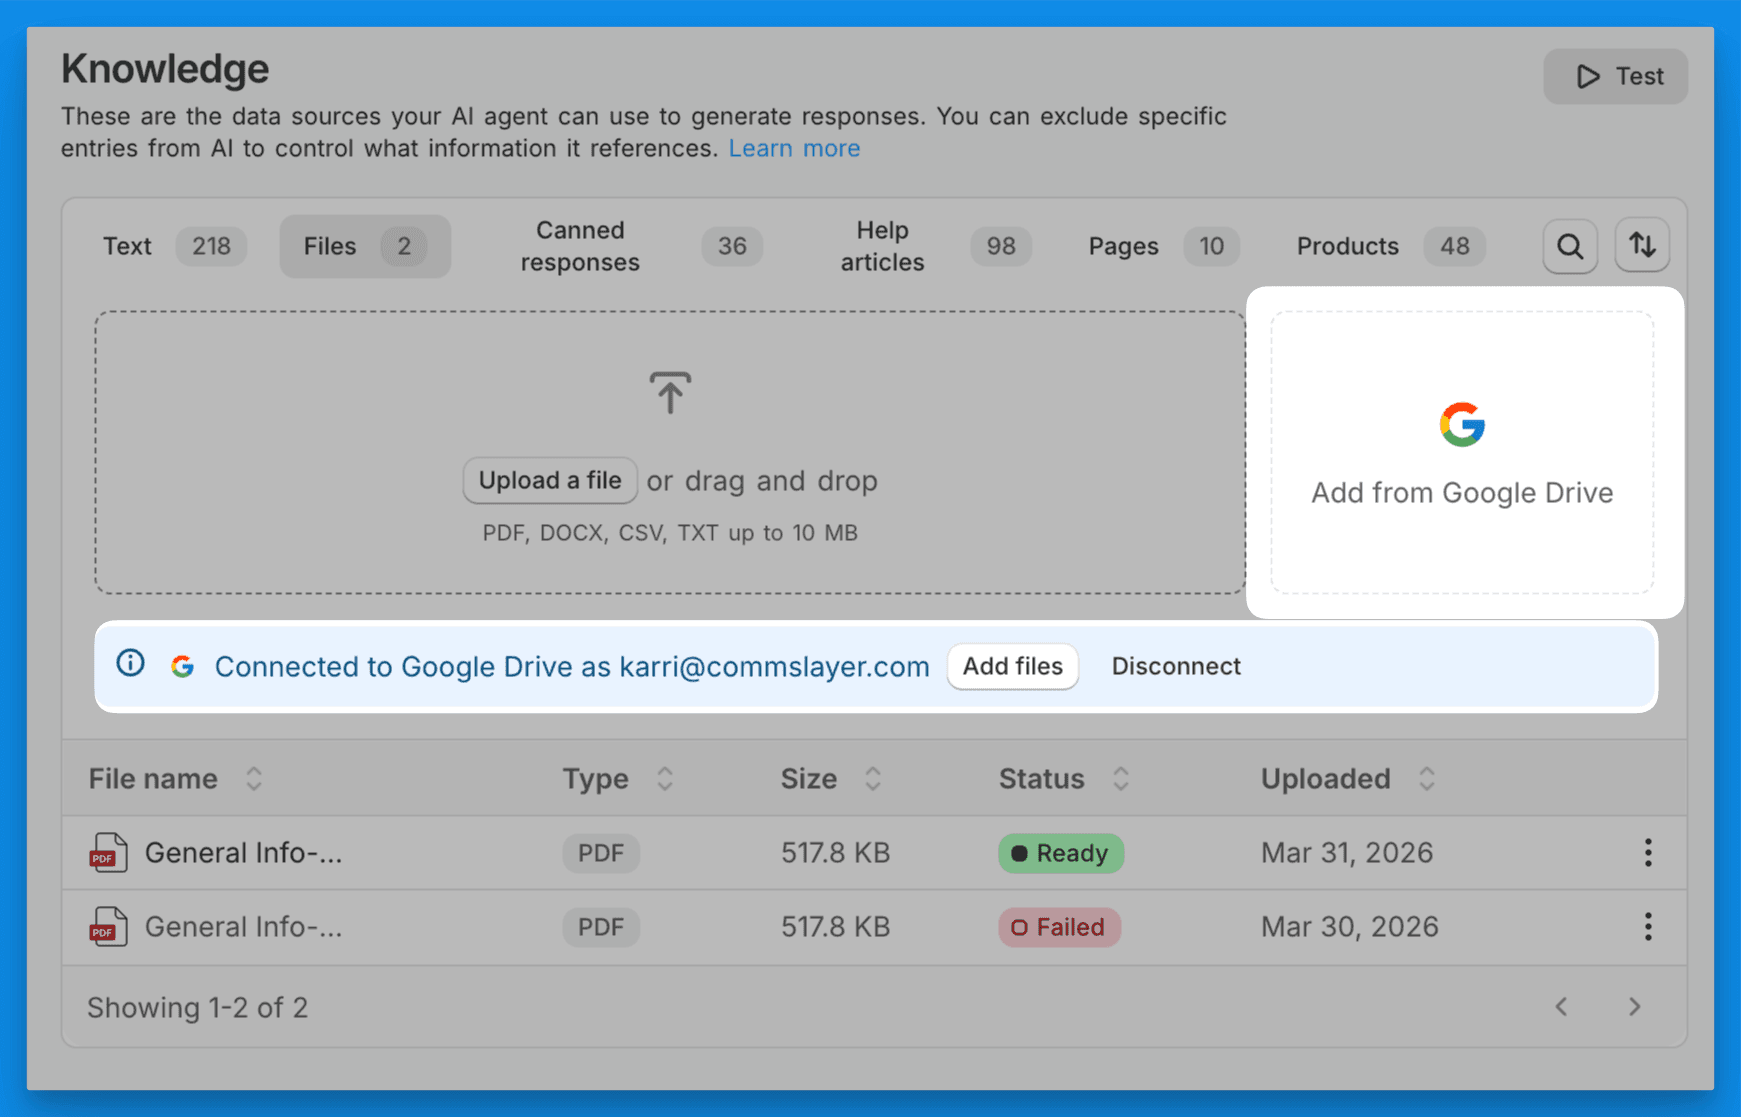Click the info icon in connection banner

pos(130,663)
